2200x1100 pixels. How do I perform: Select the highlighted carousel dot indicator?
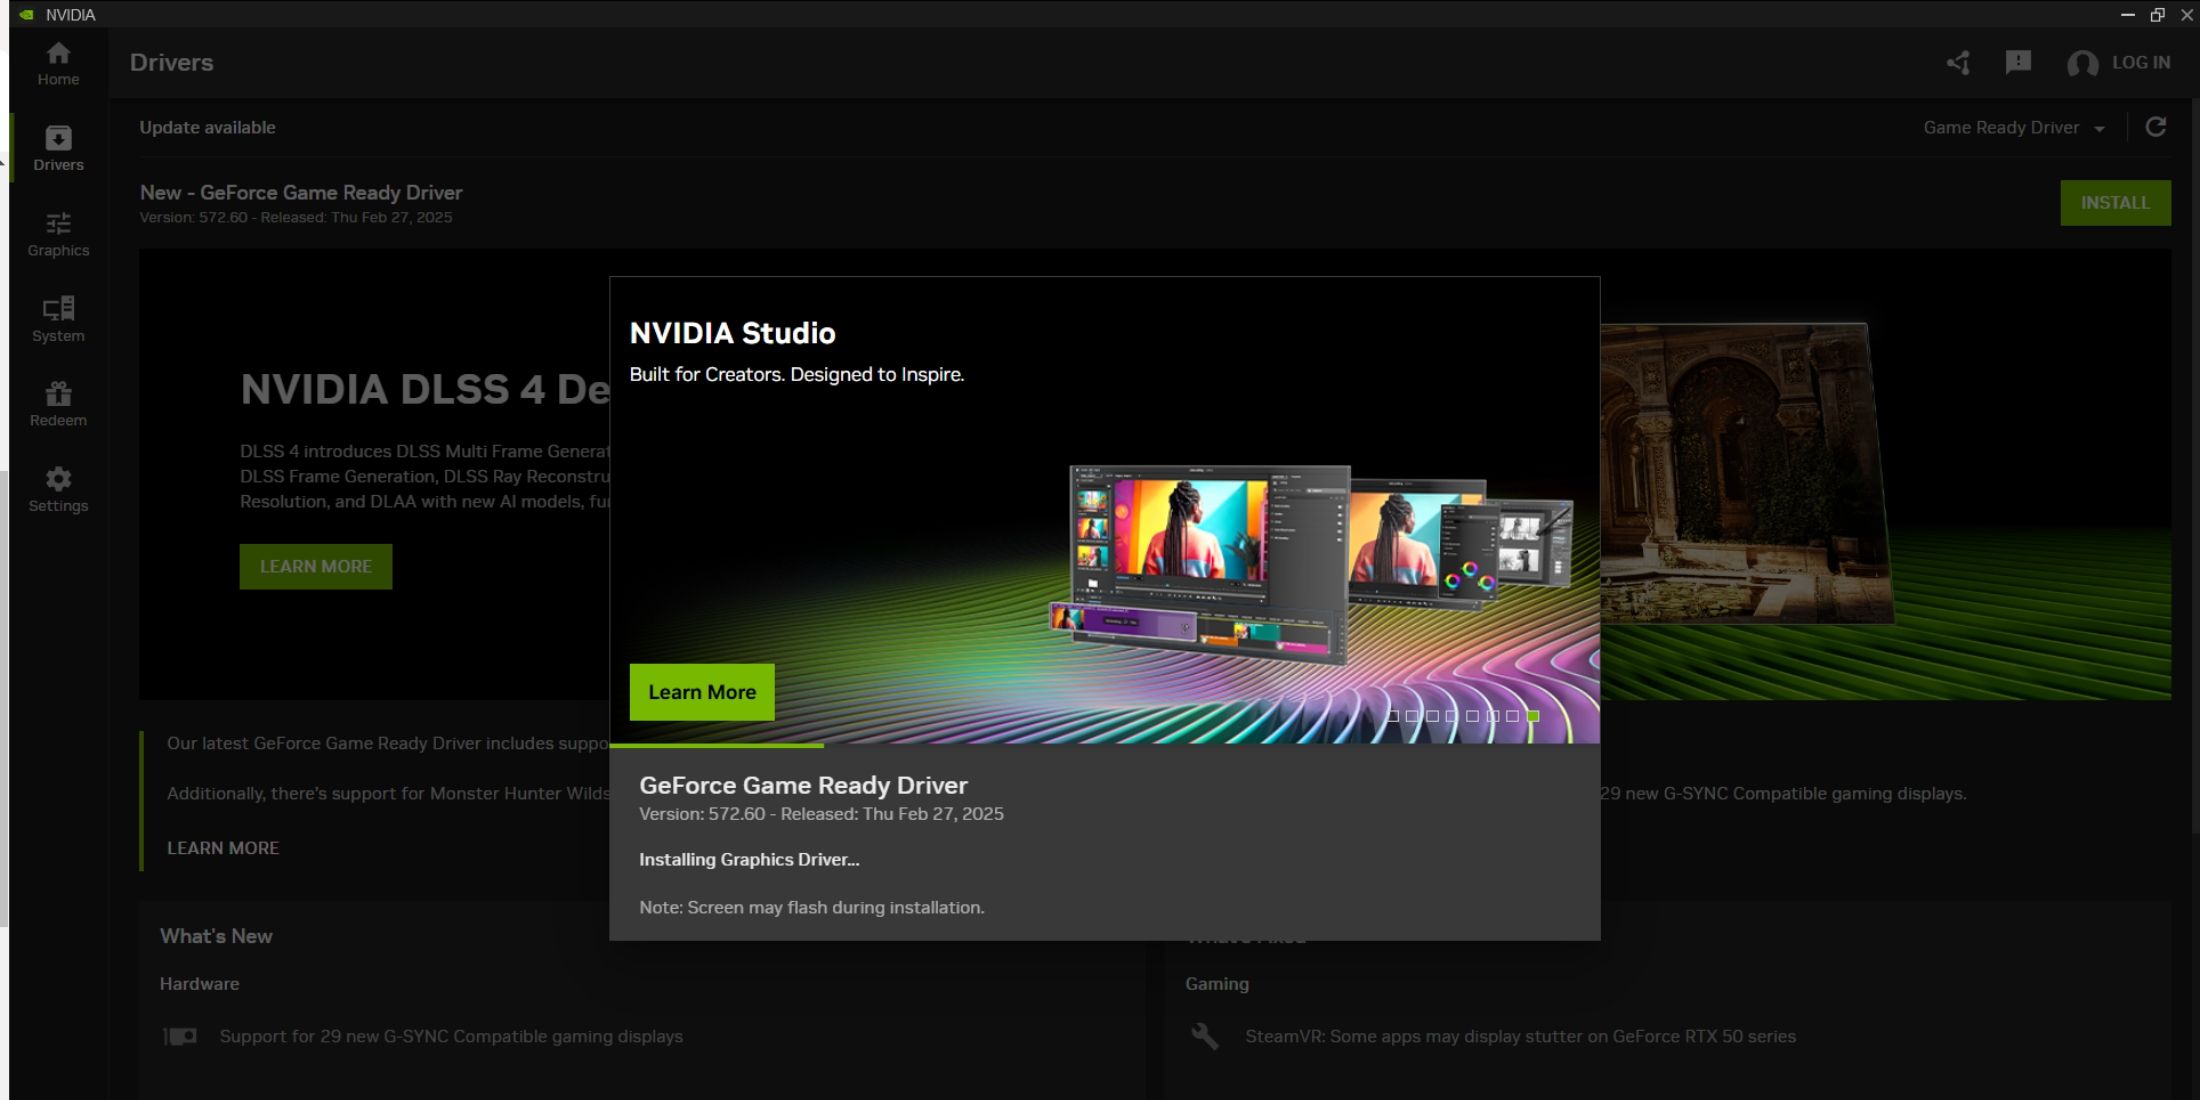[1533, 716]
